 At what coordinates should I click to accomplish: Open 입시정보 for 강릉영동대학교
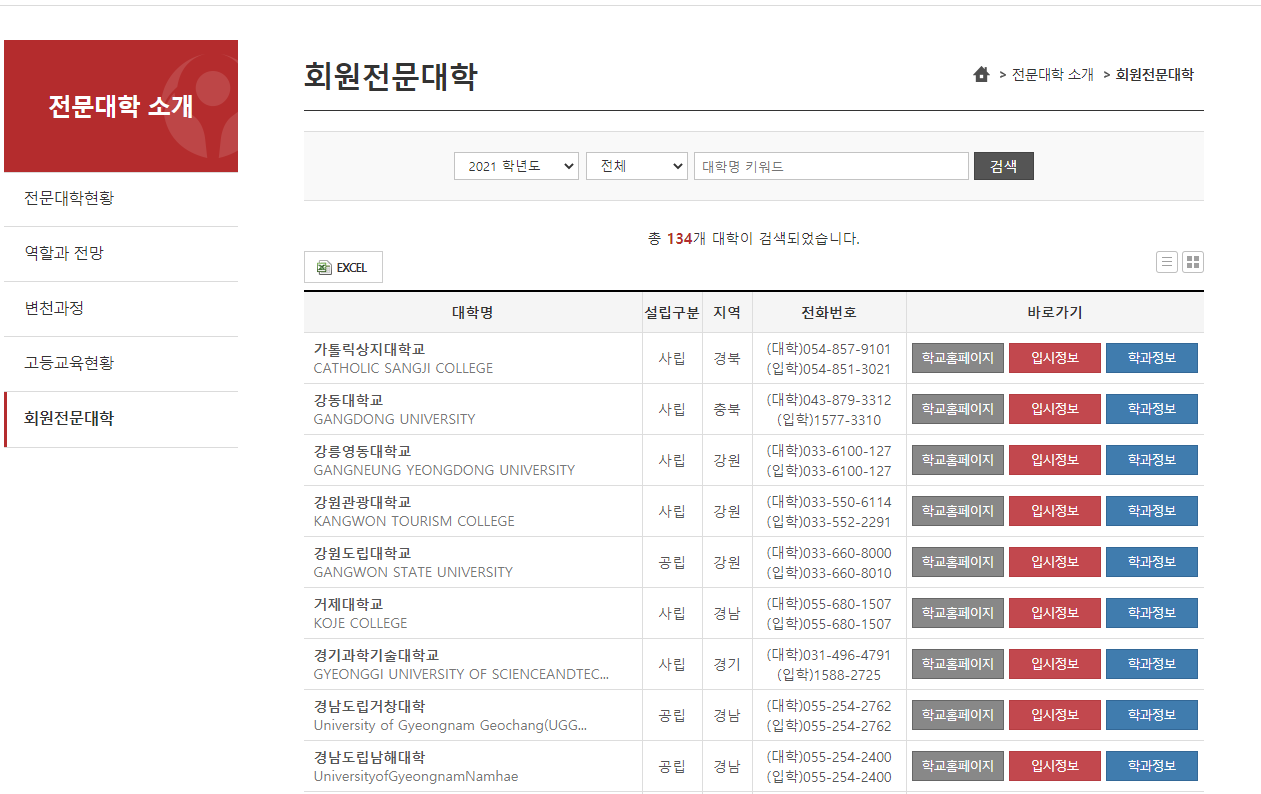[1054, 460]
